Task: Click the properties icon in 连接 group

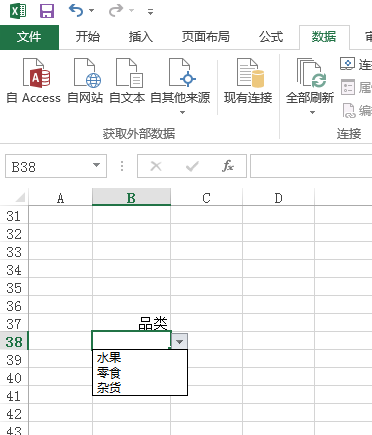Action: 348,87
